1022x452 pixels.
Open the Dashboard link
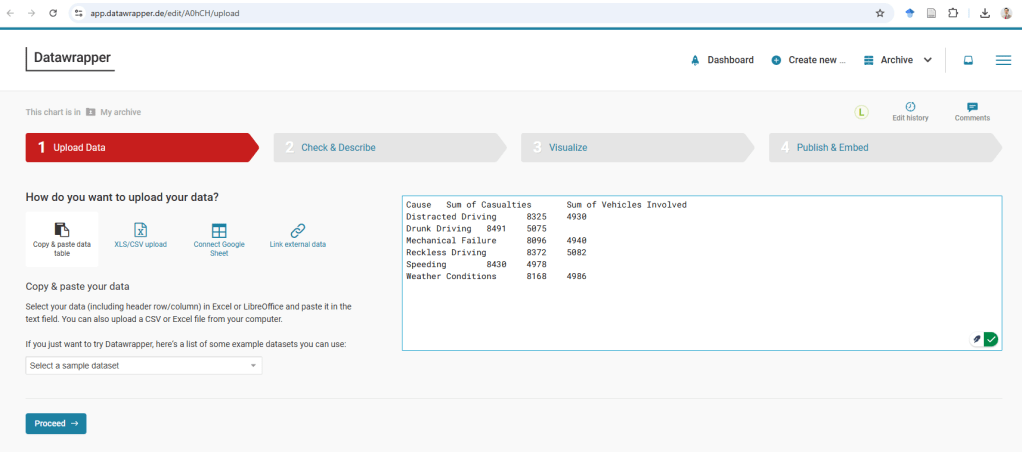point(722,60)
